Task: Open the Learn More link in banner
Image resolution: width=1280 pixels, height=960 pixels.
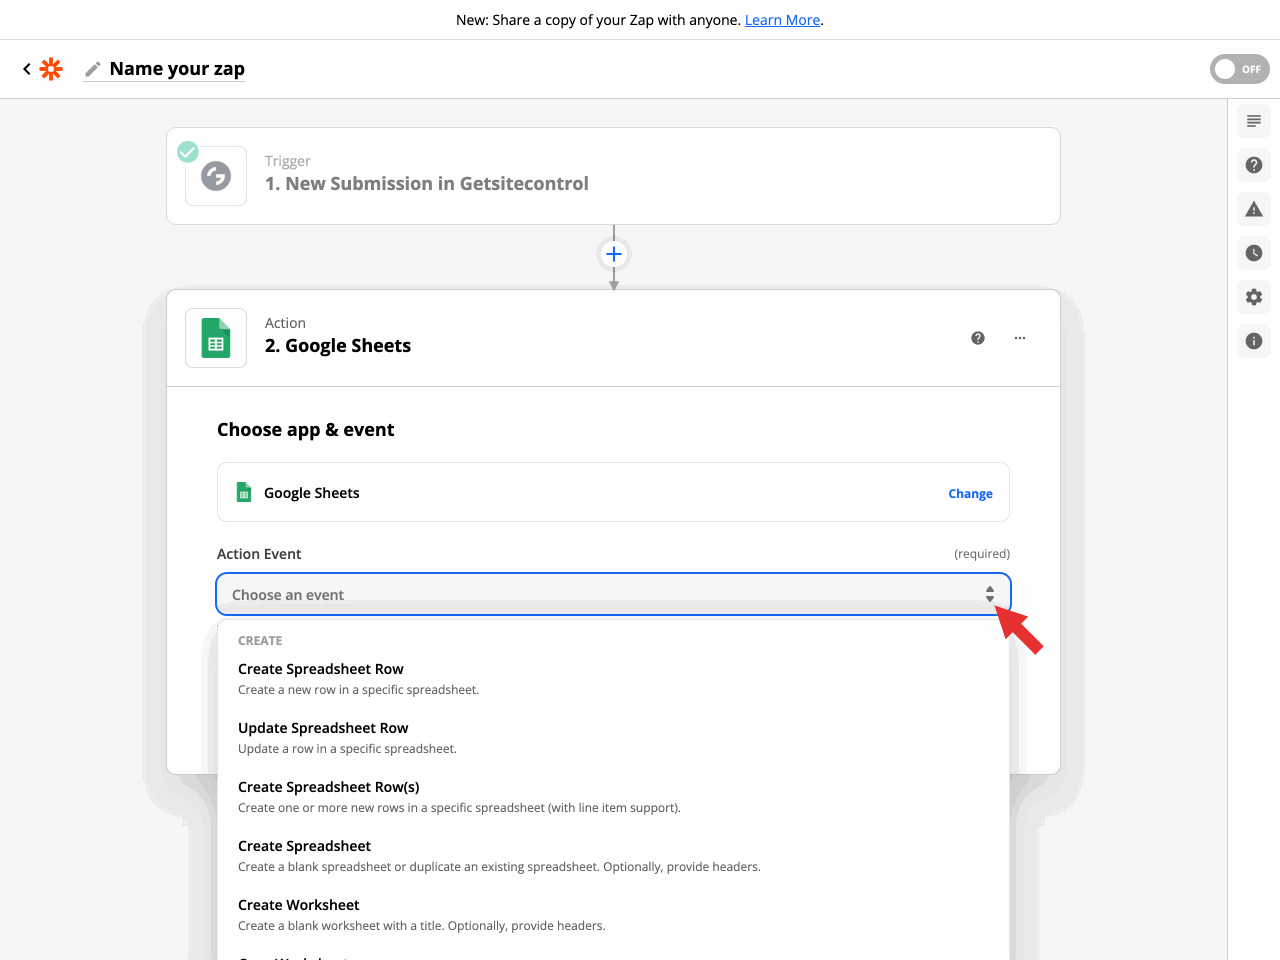Action: click(x=782, y=20)
